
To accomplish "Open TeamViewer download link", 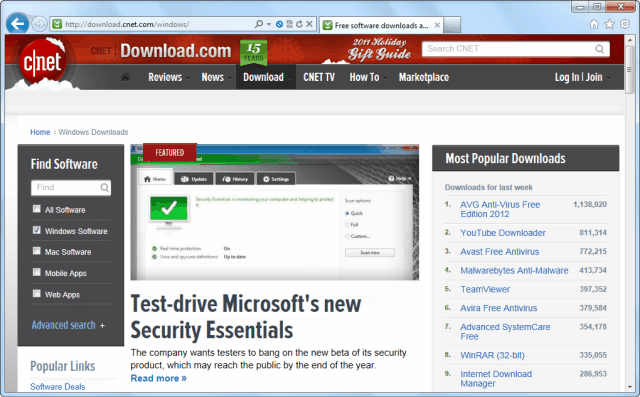I will pyautogui.click(x=485, y=289).
